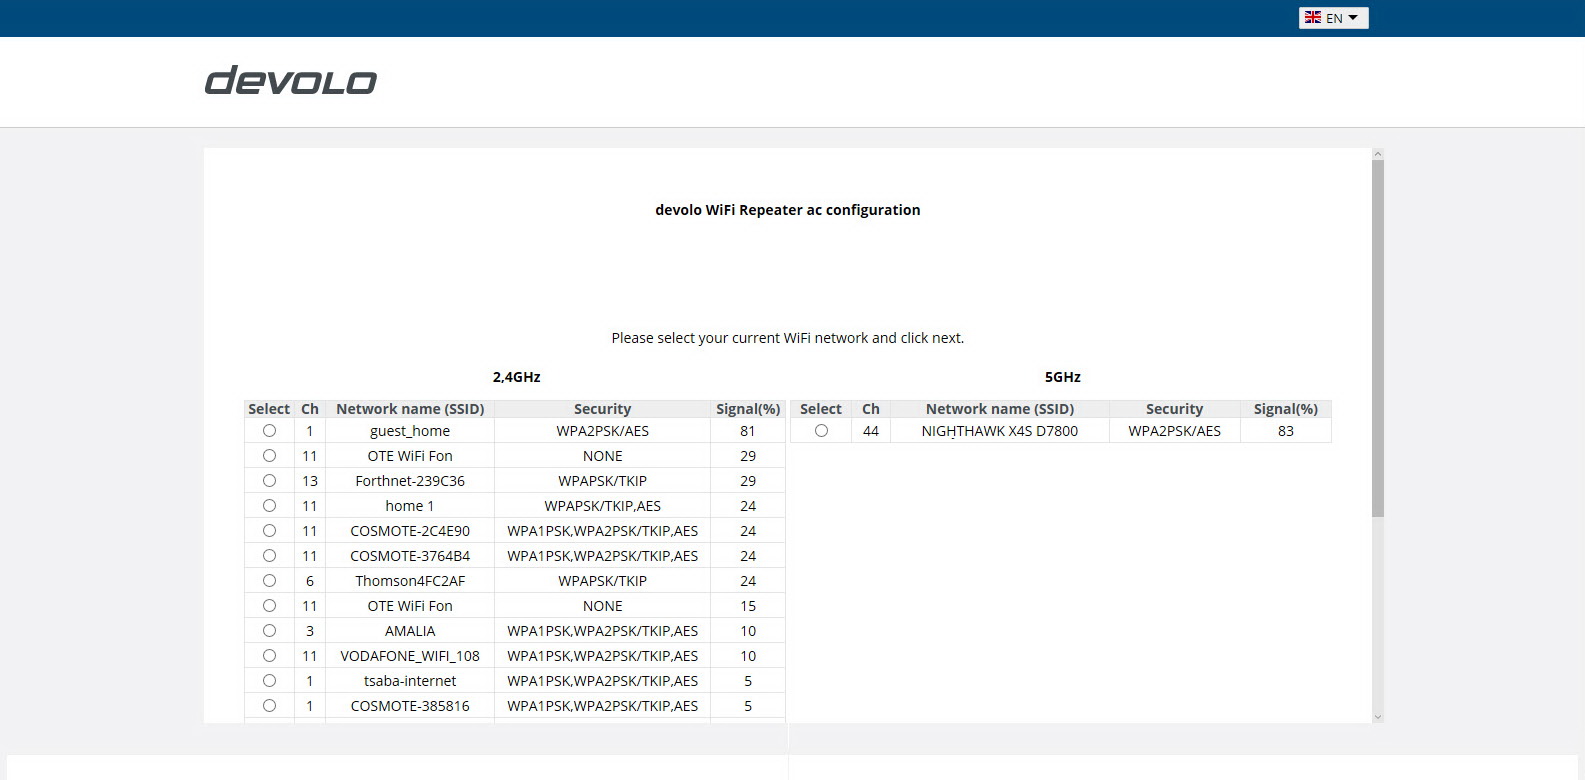Viewport: 1585px width, 780px height.
Task: Choose OTE WiFi Fon with signal 15
Action: point(269,606)
